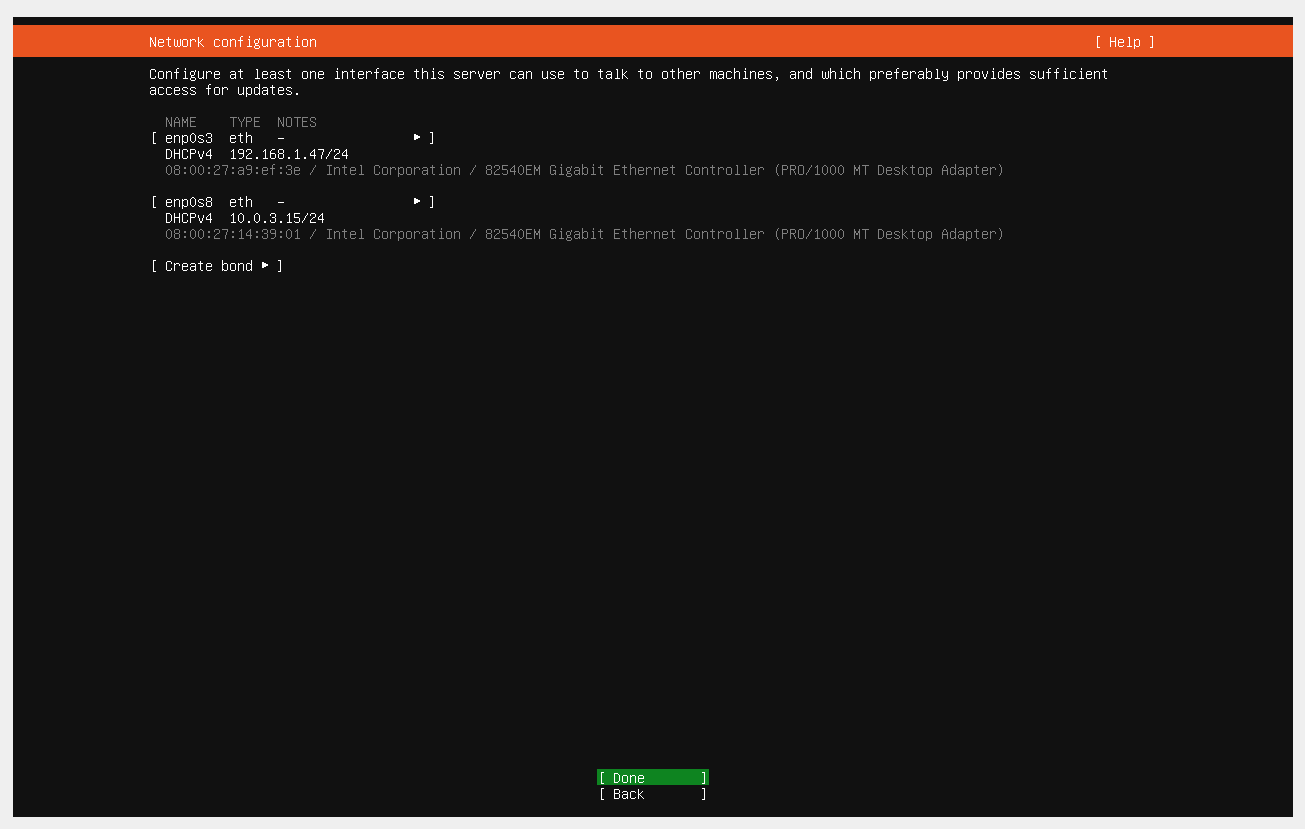
Task: Click the TYPE column header
Action: click(245, 122)
